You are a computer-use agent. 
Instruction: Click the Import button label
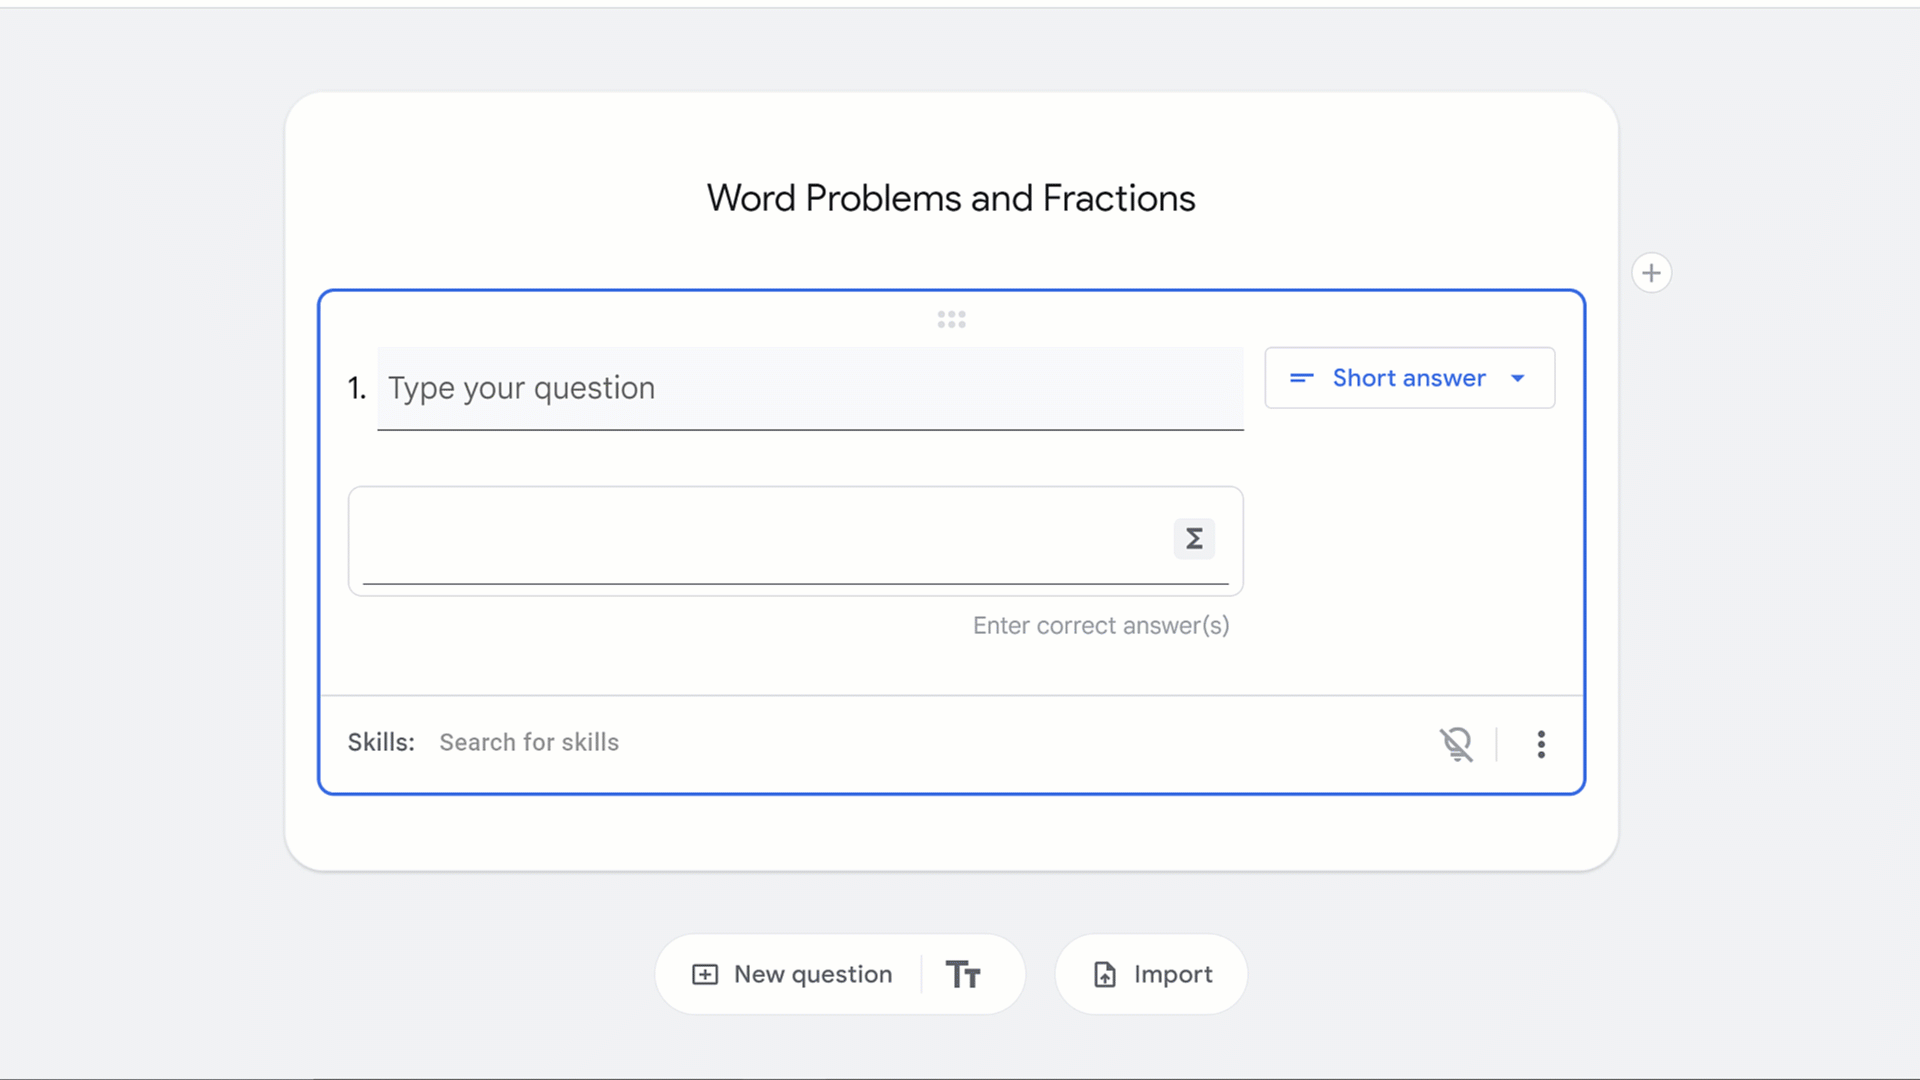pyautogui.click(x=1172, y=974)
